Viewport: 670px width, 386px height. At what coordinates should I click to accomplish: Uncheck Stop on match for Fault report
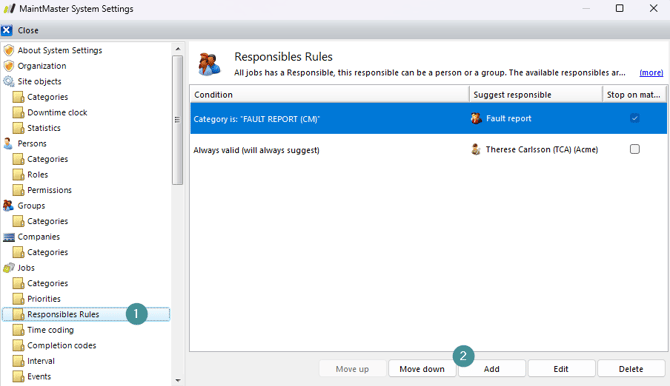(635, 118)
